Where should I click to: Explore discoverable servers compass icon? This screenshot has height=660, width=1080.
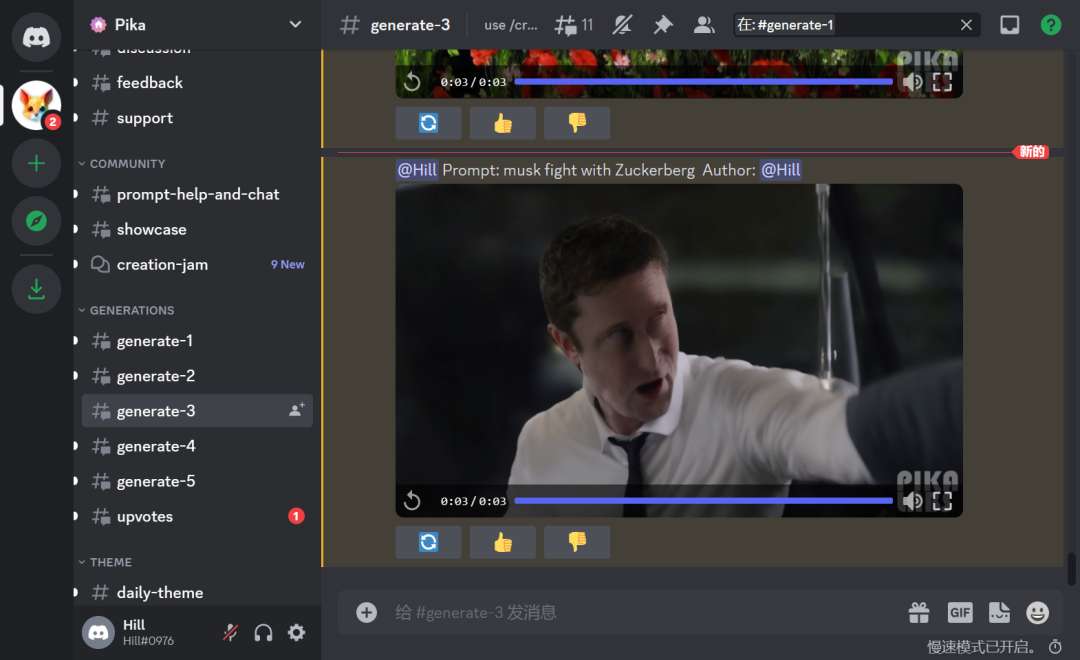pyautogui.click(x=36, y=221)
